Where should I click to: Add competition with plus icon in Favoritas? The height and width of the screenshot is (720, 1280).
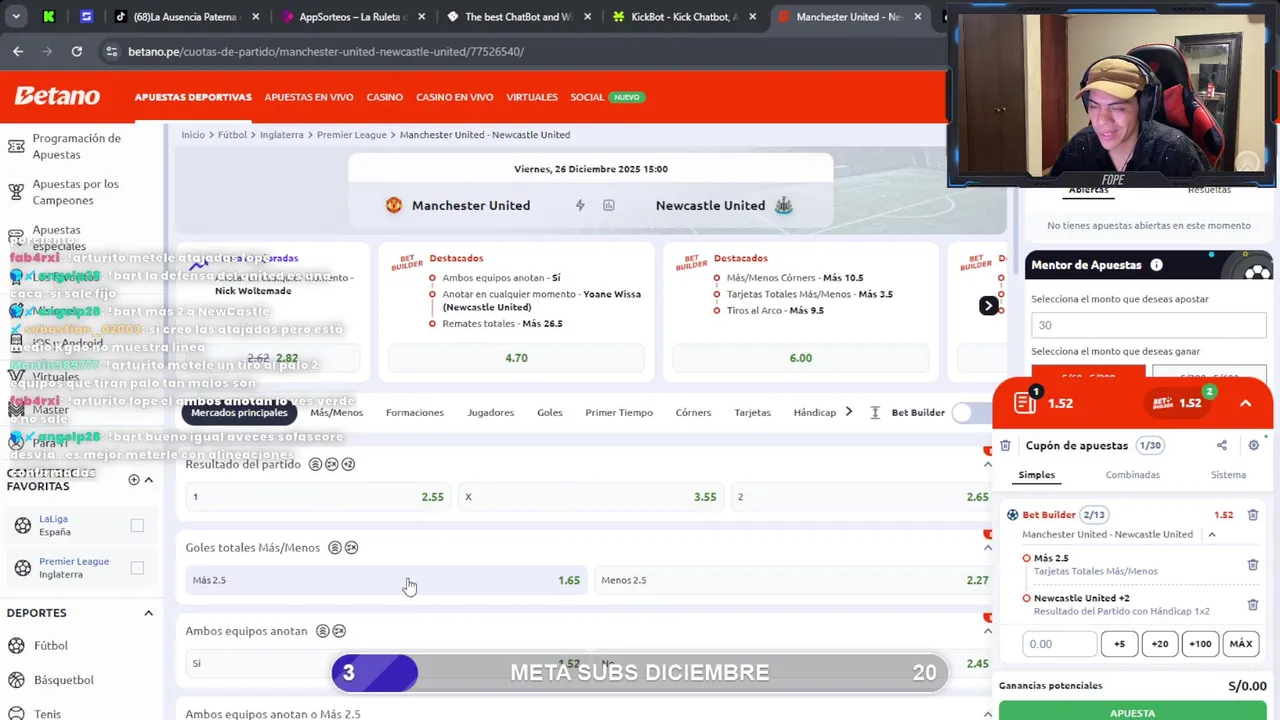tap(134, 479)
